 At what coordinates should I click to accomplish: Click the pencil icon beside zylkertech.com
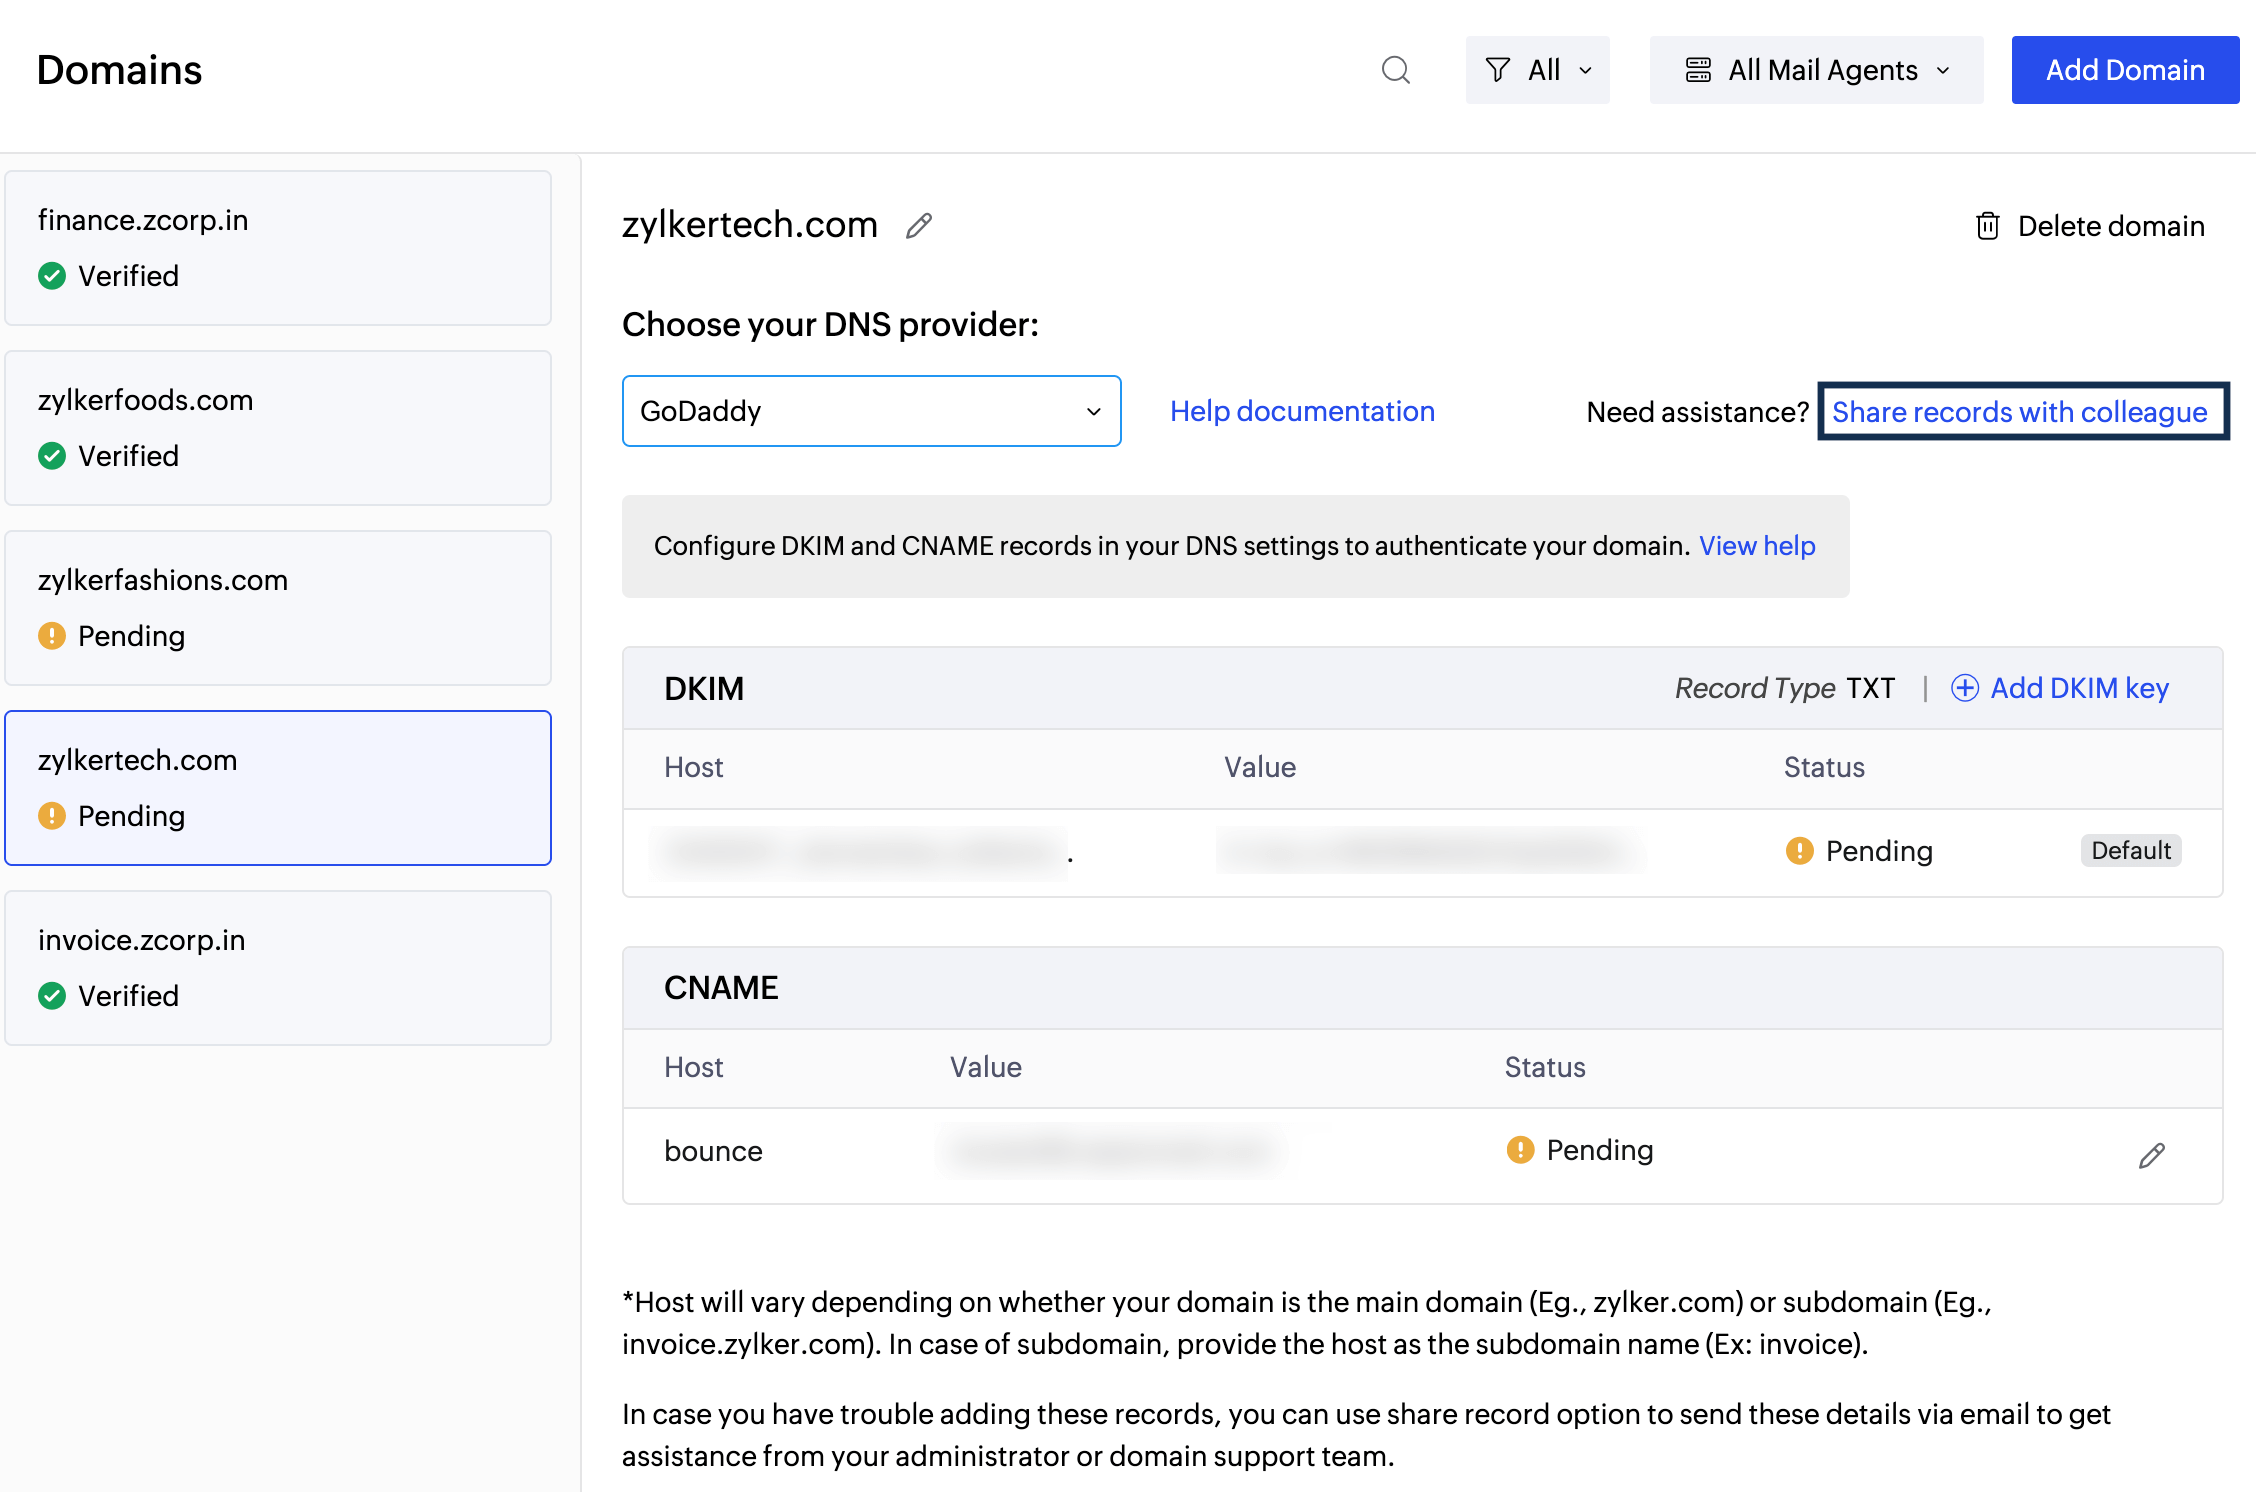pos(918,226)
